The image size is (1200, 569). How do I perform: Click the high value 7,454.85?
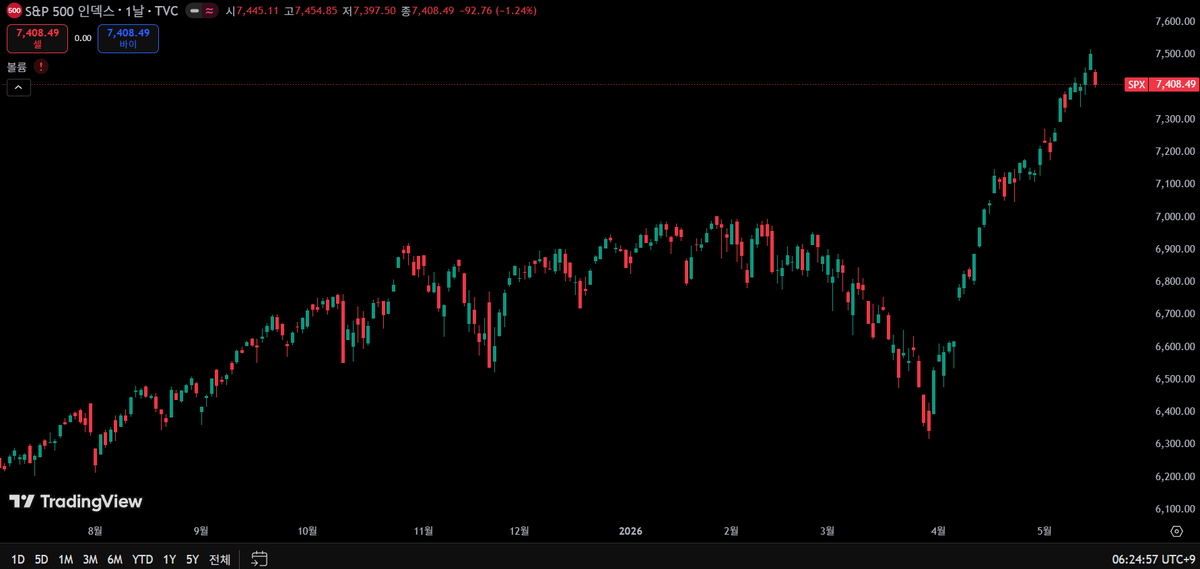coord(314,11)
